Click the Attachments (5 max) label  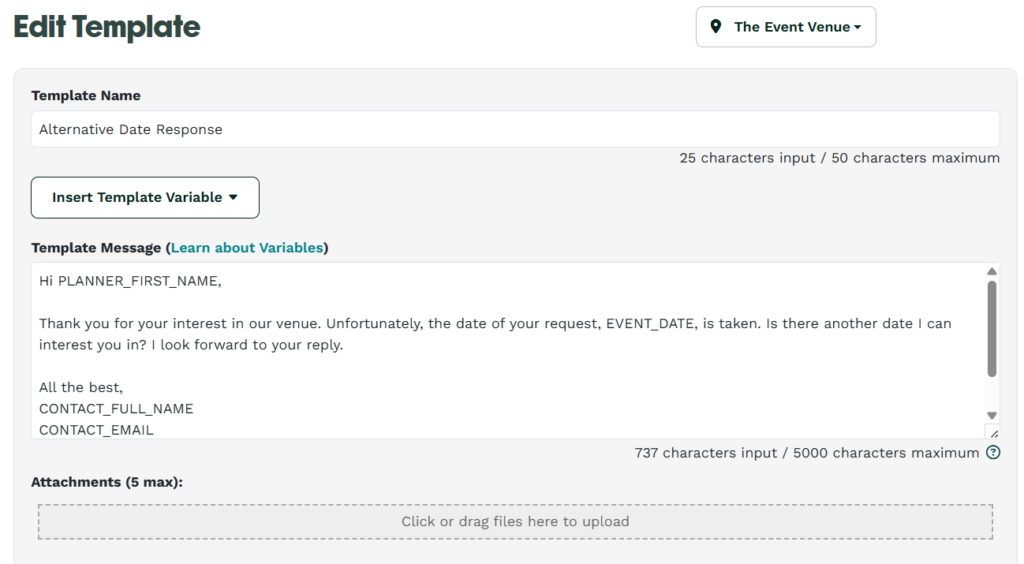tap(107, 482)
